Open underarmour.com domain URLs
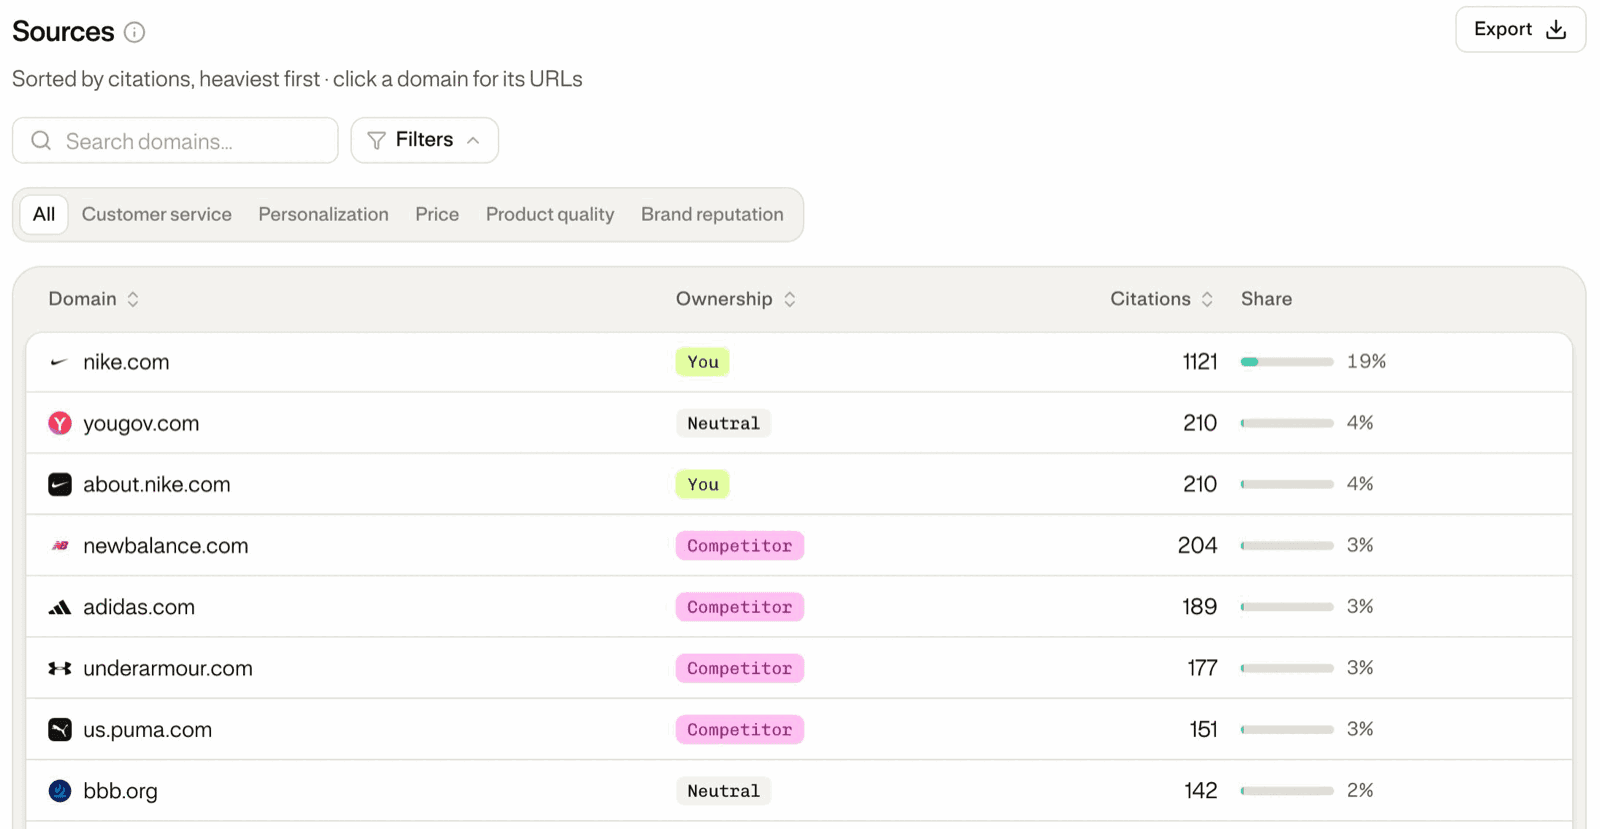Screen dimensions: 1600x829 [x=168, y=668]
